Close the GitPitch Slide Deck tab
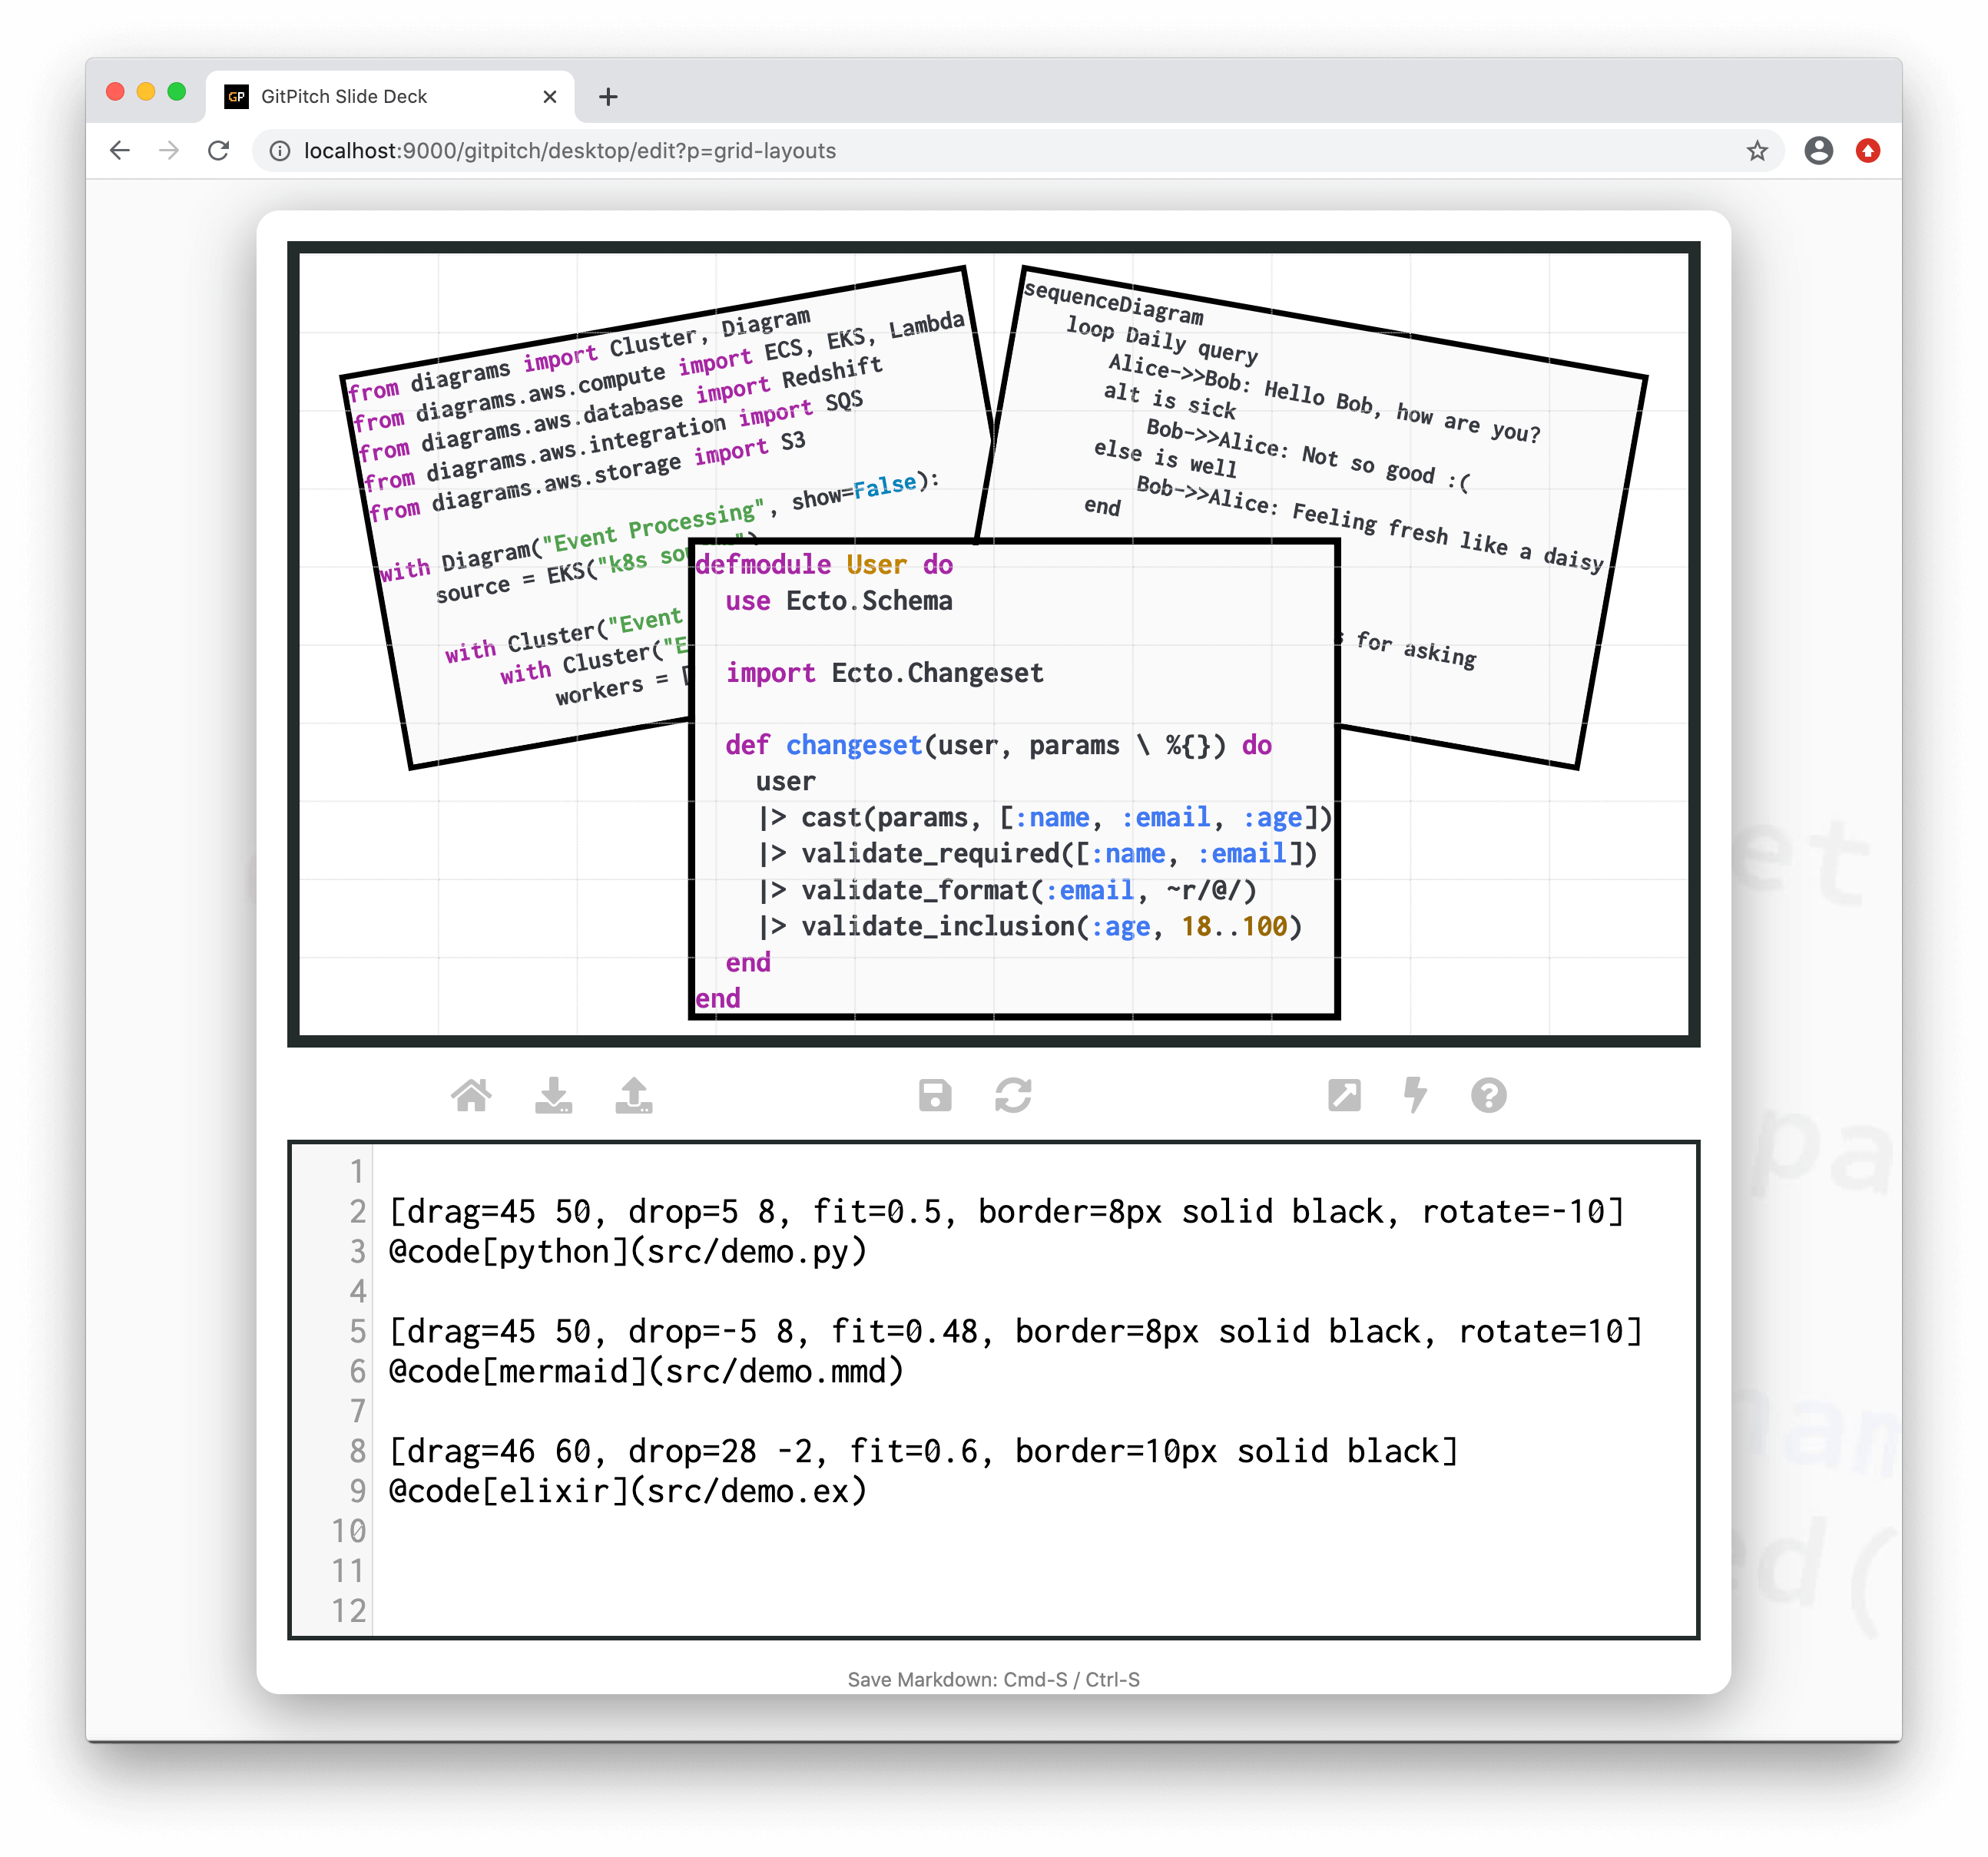This screenshot has height=1857, width=1988. coord(549,97)
